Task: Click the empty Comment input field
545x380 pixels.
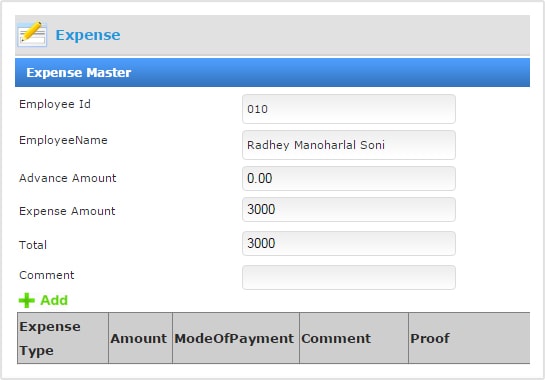Action: click(349, 277)
